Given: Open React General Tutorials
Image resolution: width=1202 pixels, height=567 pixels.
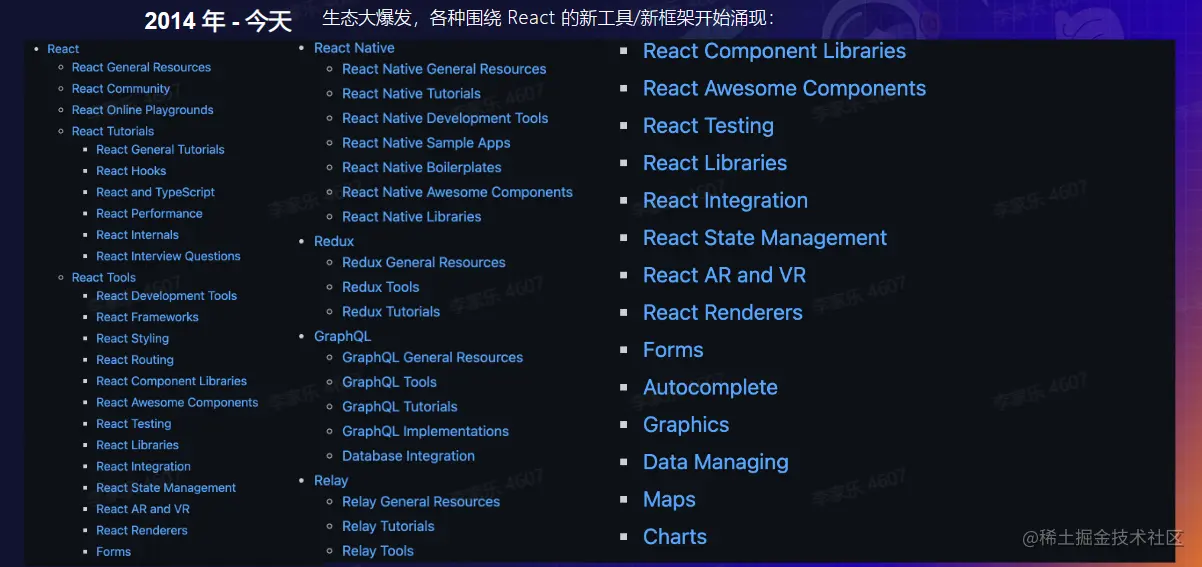Looking at the screenshot, I should [x=160, y=149].
